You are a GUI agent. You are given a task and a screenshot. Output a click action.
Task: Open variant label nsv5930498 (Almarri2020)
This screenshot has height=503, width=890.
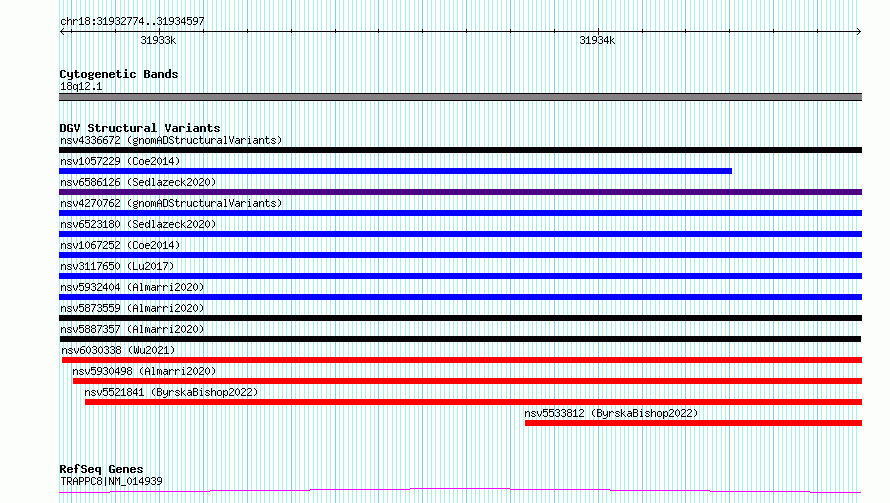point(144,371)
